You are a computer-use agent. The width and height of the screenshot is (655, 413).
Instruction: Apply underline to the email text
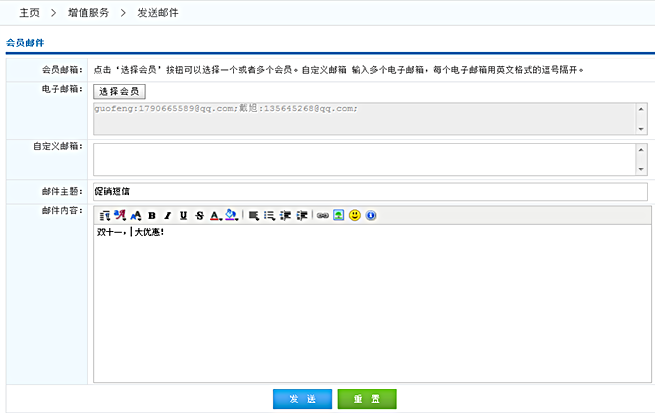coord(183,215)
